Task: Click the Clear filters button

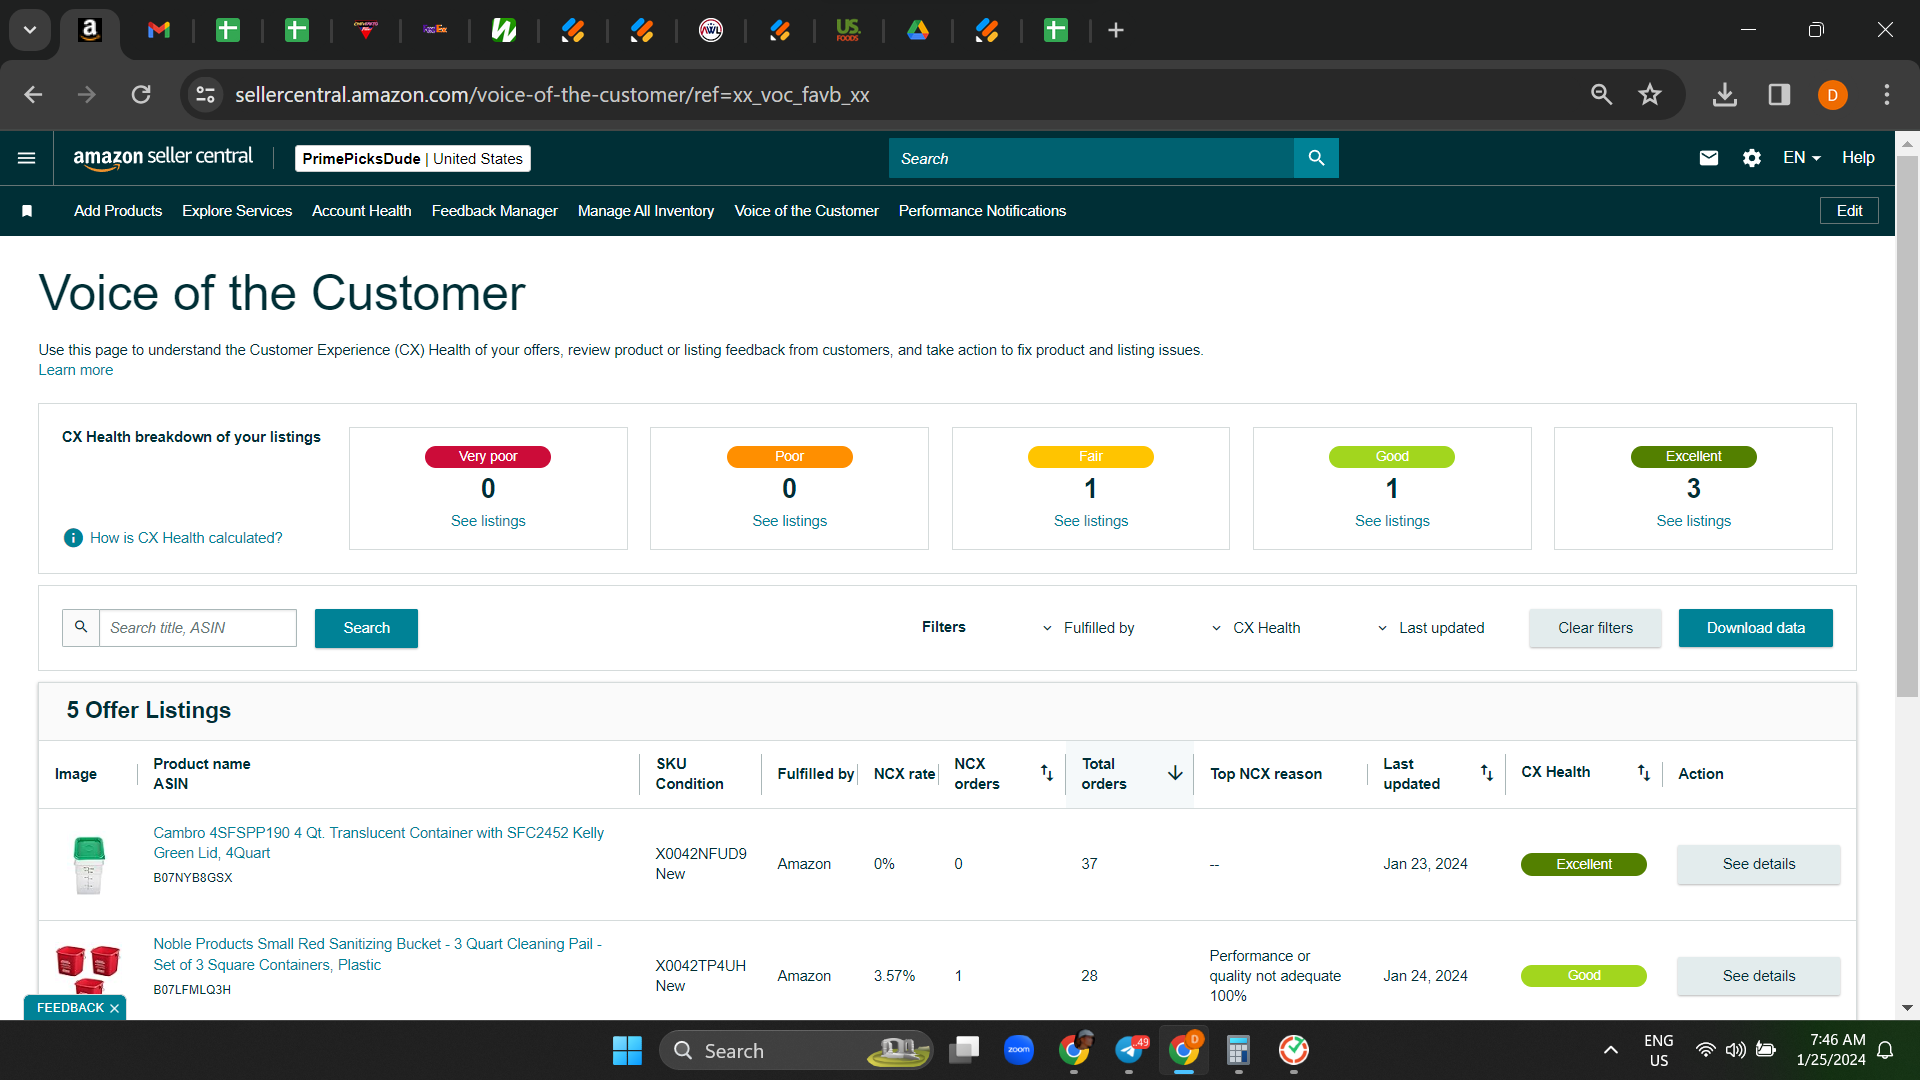Action: click(1595, 628)
